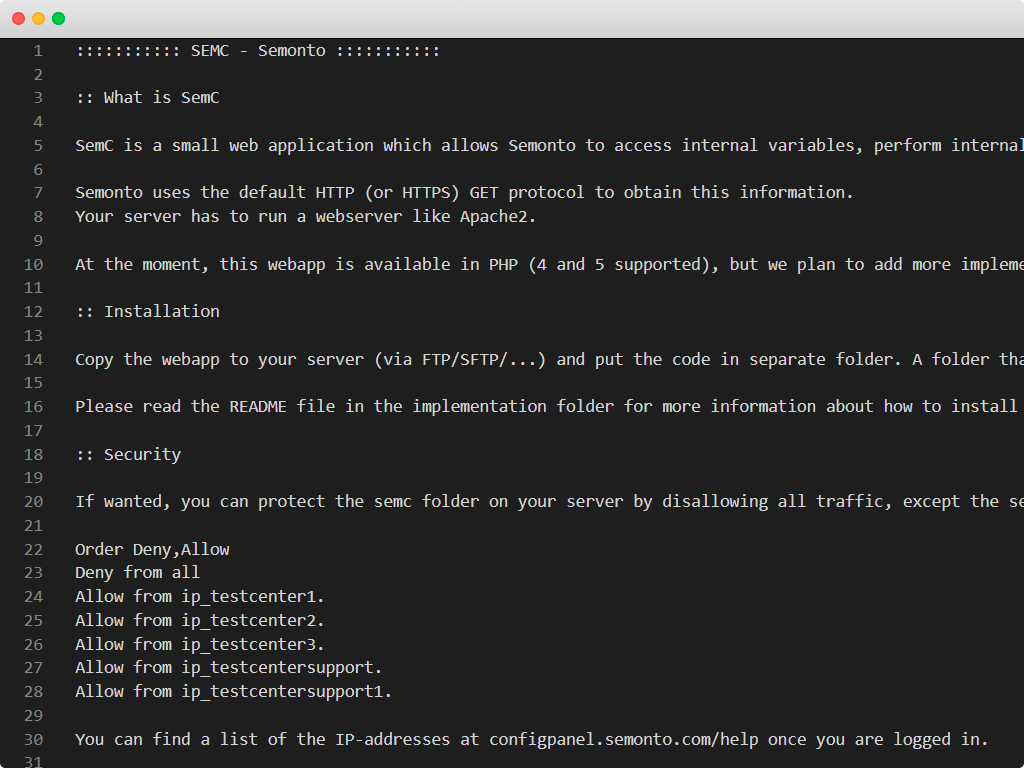
Task: Click the ':: Installation' heading text
Action: 147,311
